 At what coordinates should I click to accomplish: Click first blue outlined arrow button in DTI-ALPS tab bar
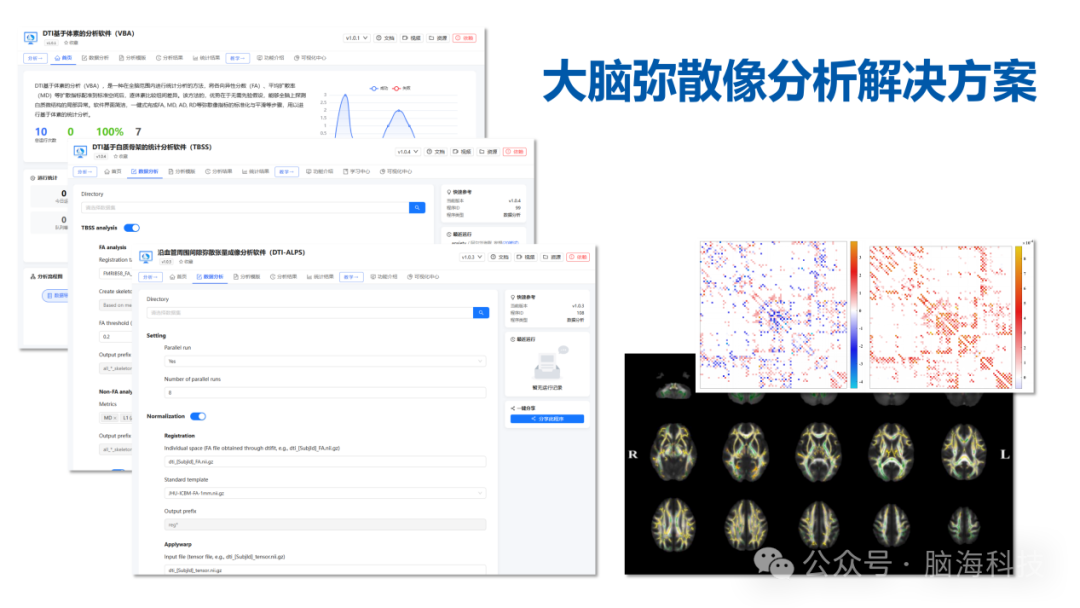149,277
